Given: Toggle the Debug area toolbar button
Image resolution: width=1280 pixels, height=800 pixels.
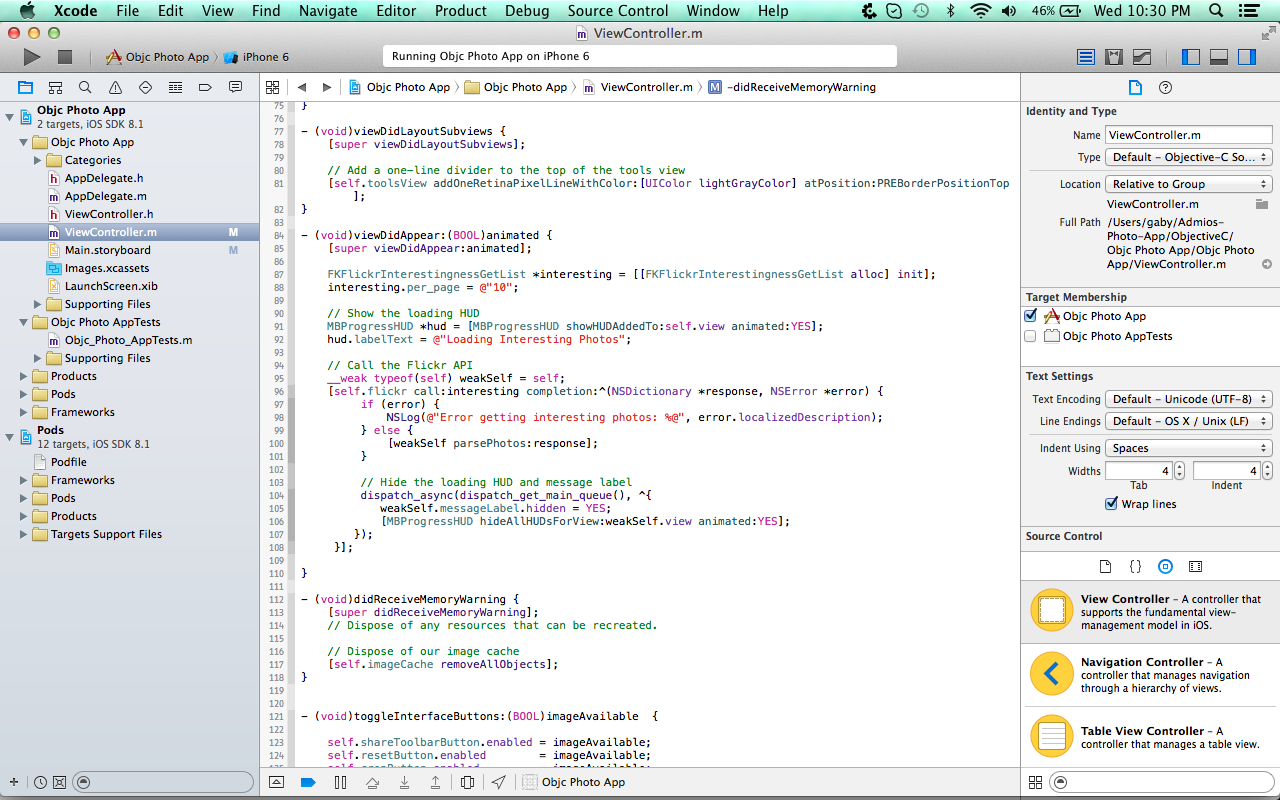Looking at the screenshot, I should [x=1218, y=57].
